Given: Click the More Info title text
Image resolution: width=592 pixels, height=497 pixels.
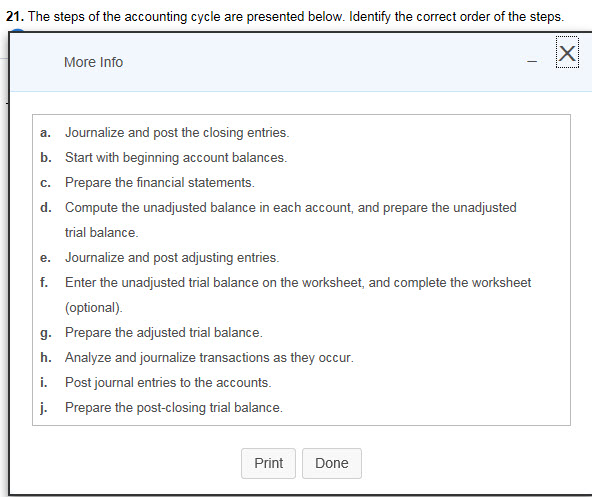Looking at the screenshot, I should click(x=94, y=62).
